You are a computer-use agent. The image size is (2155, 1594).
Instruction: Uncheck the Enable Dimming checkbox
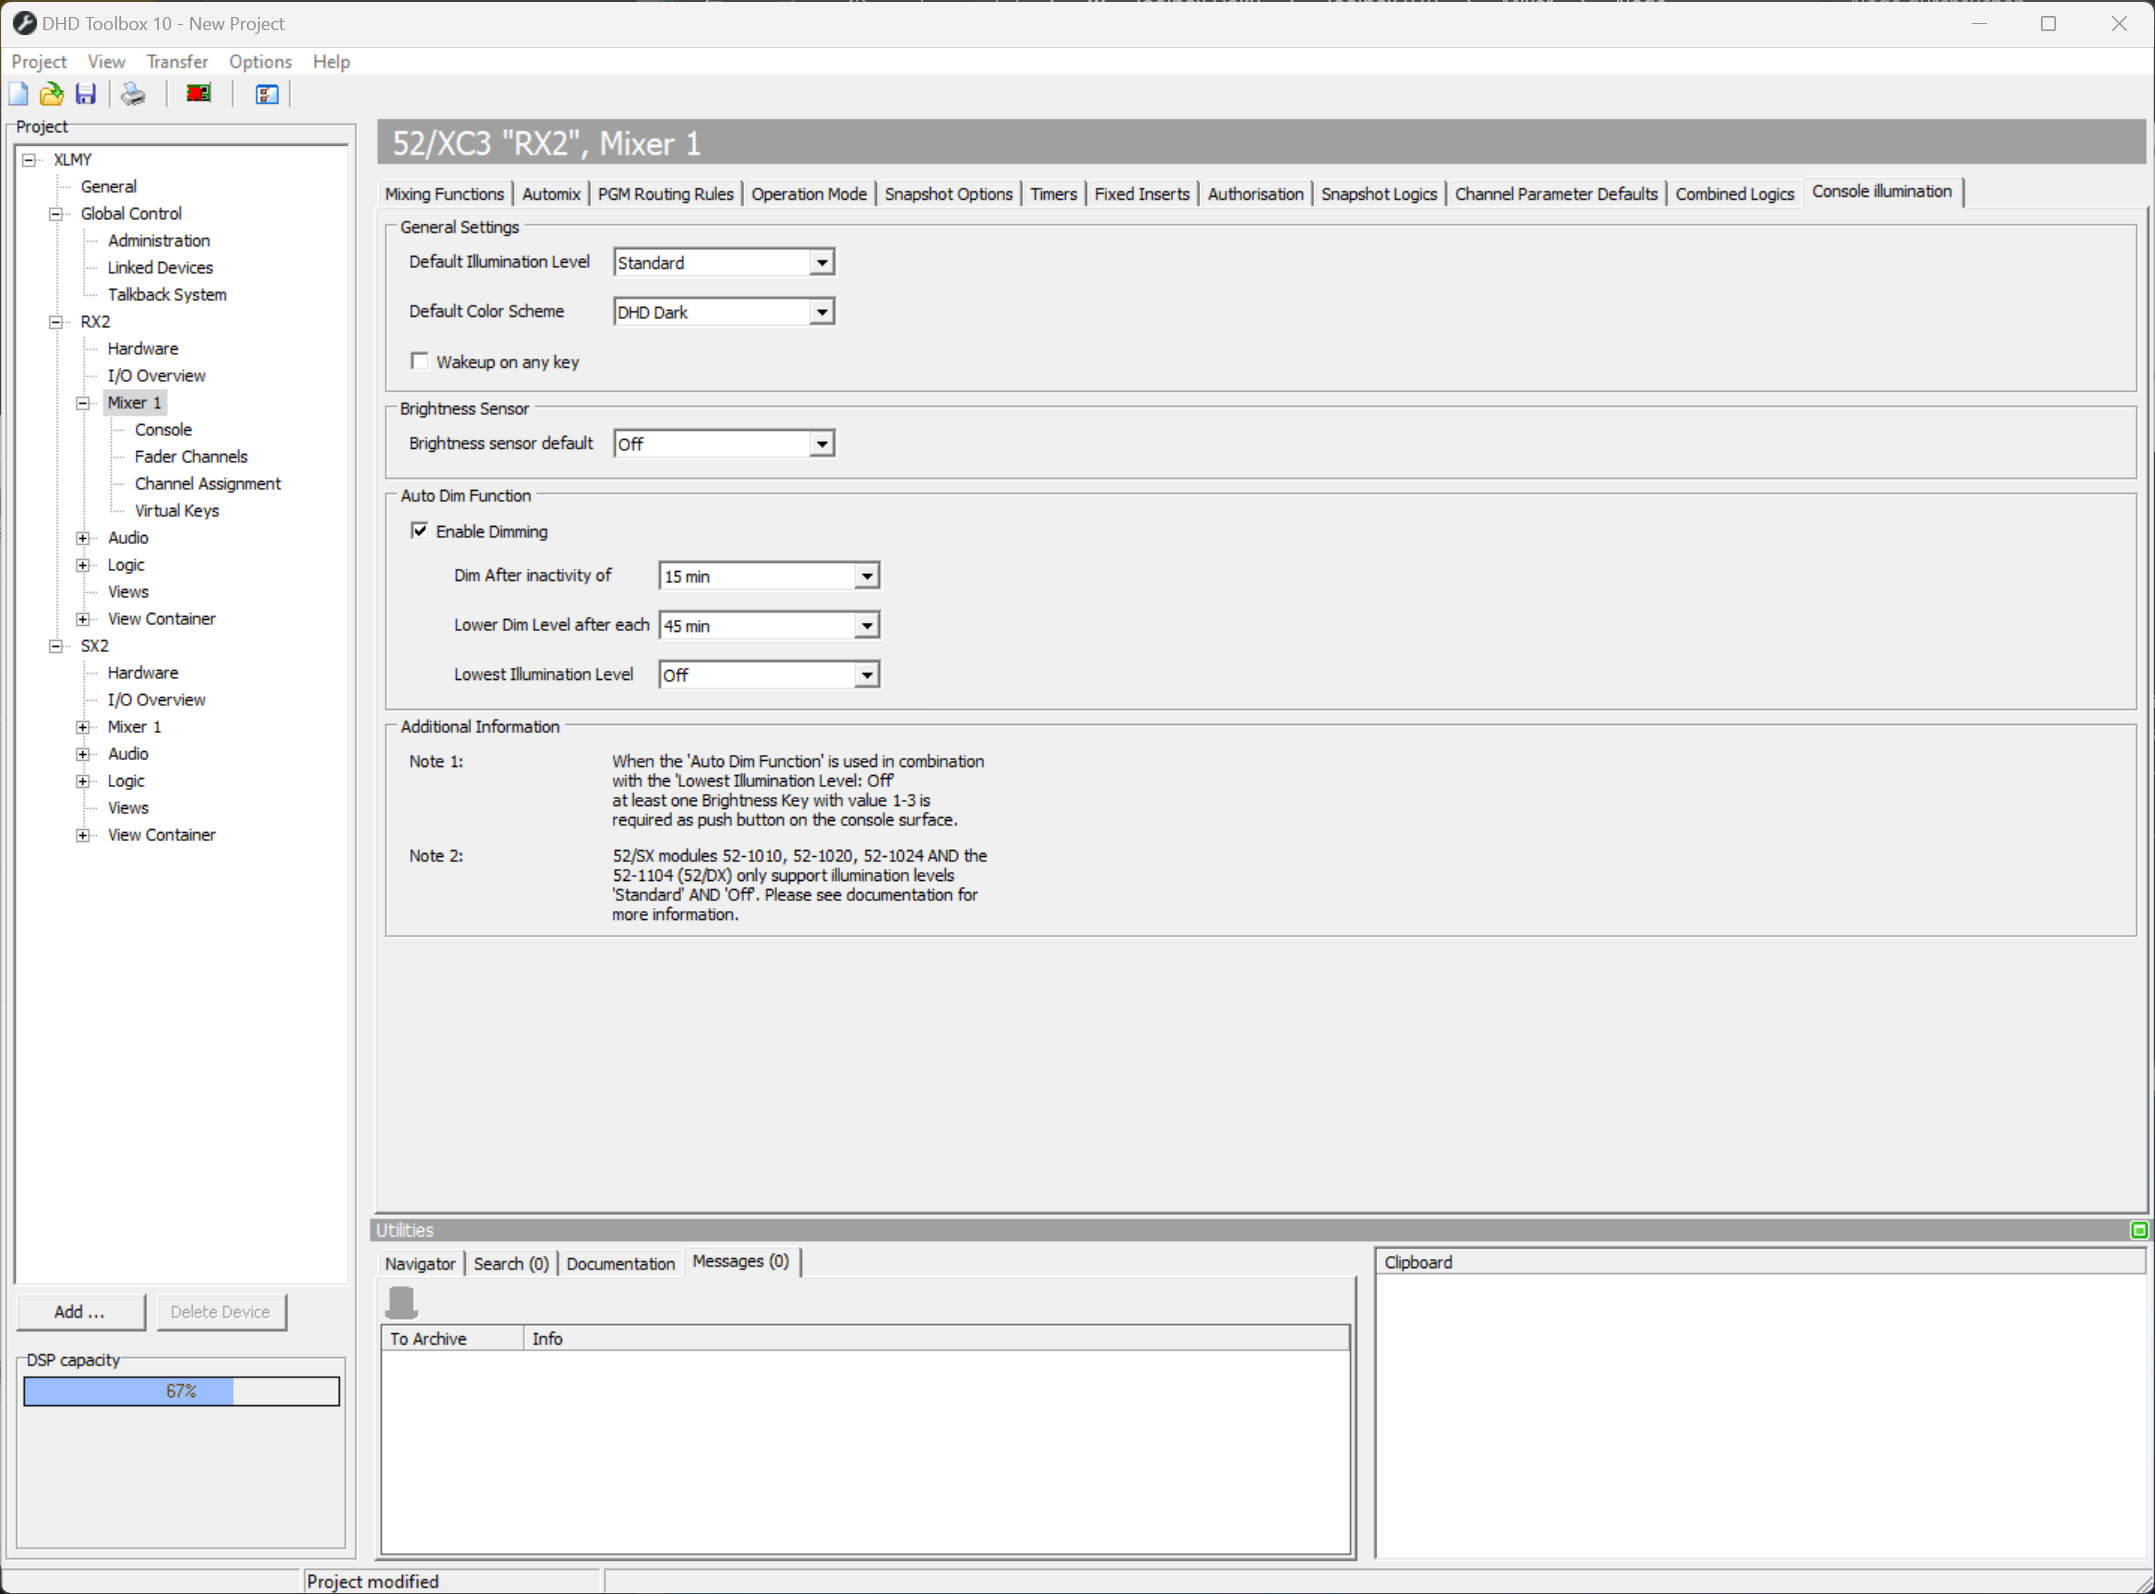pyautogui.click(x=420, y=531)
